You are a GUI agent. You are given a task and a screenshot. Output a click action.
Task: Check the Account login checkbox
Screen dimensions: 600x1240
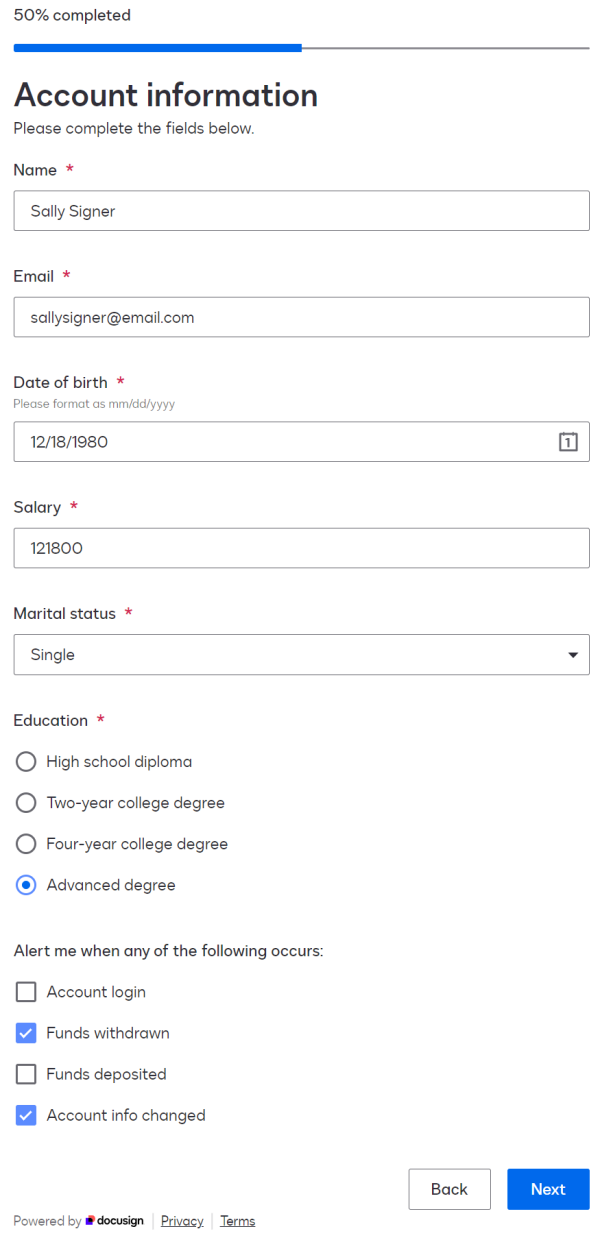[x=25, y=991]
